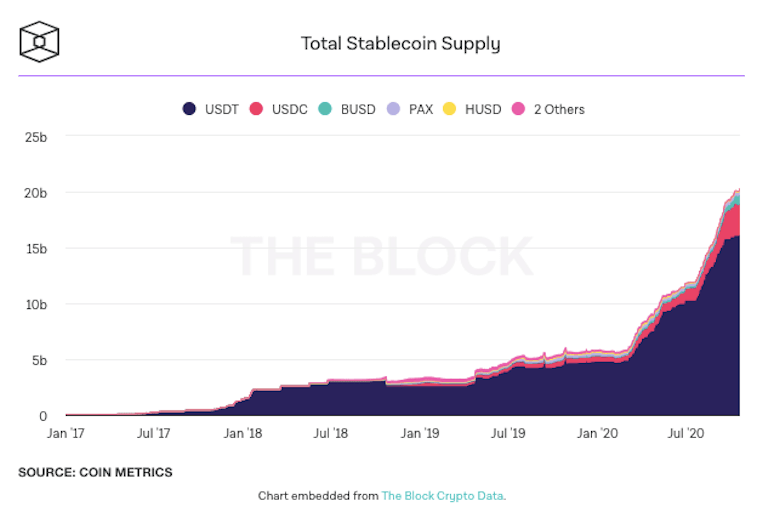780x518 pixels.
Task: Select the Jan '20 x-axis marker
Action: pos(597,433)
